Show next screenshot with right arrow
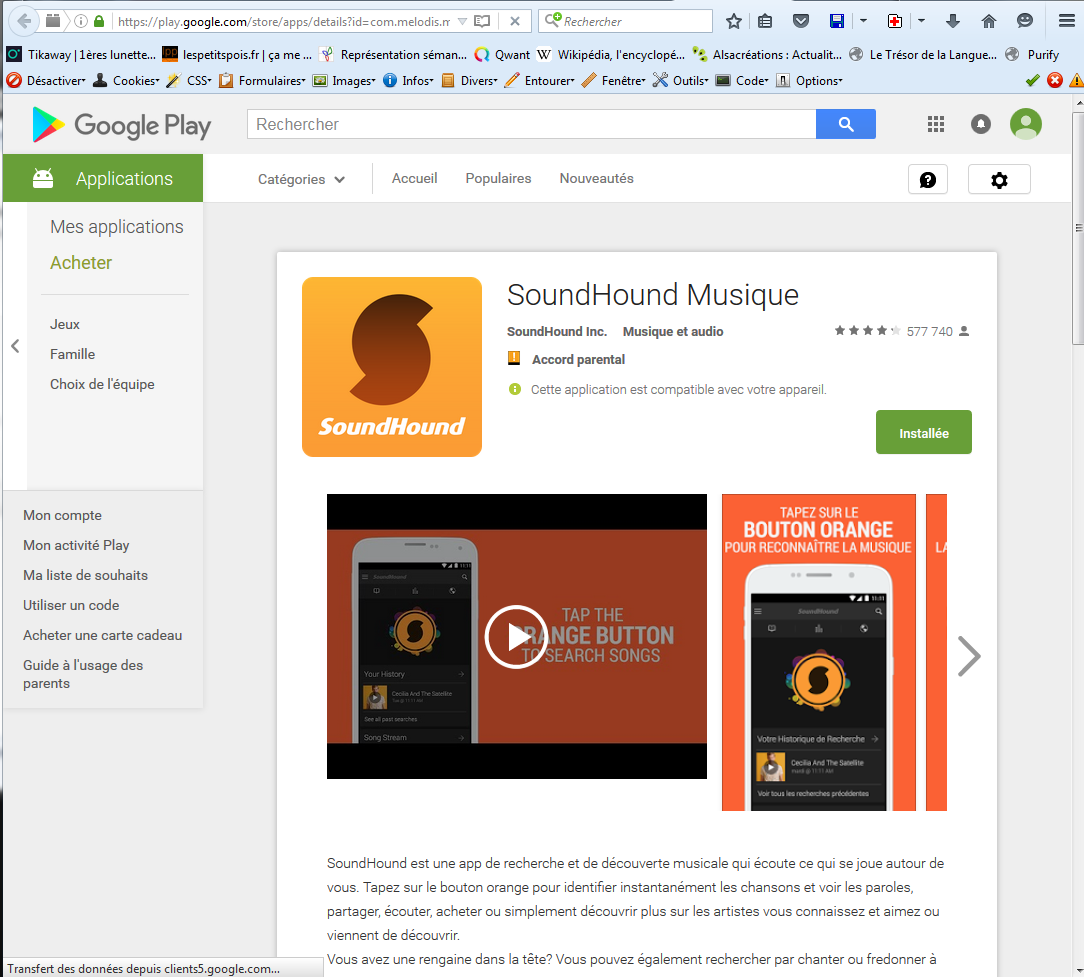The width and height of the screenshot is (1084, 977). (968, 656)
